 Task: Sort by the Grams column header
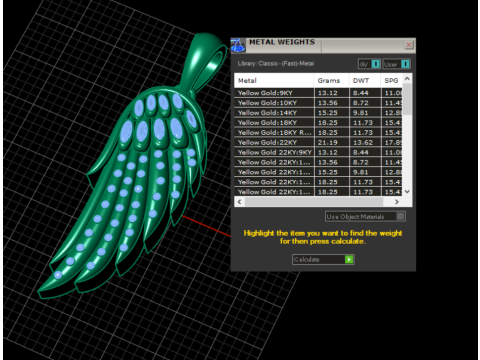(331, 81)
